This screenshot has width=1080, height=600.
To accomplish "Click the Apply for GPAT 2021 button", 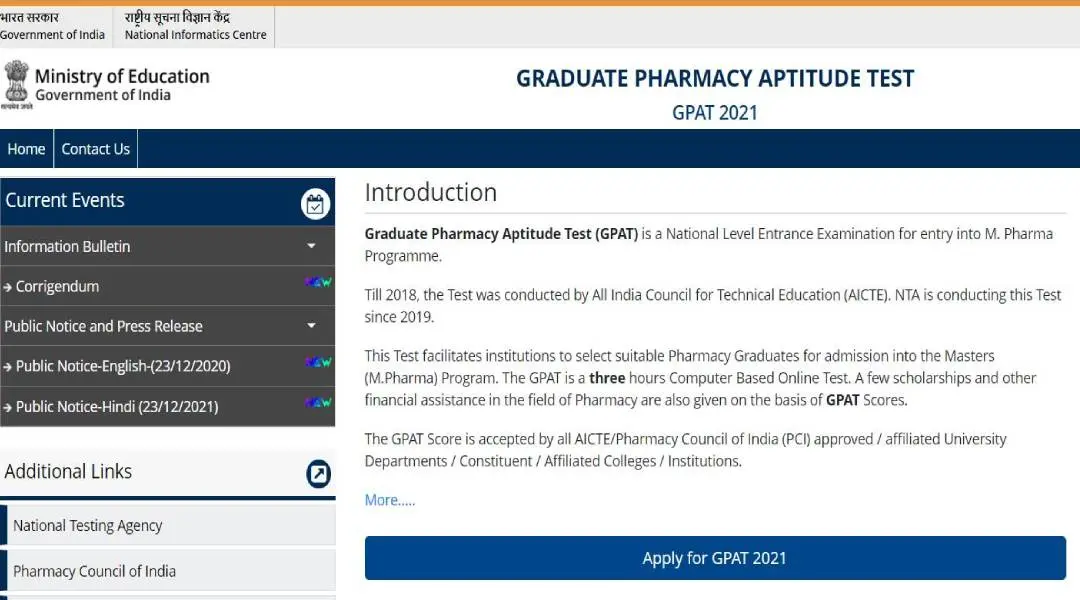I will tap(714, 558).
